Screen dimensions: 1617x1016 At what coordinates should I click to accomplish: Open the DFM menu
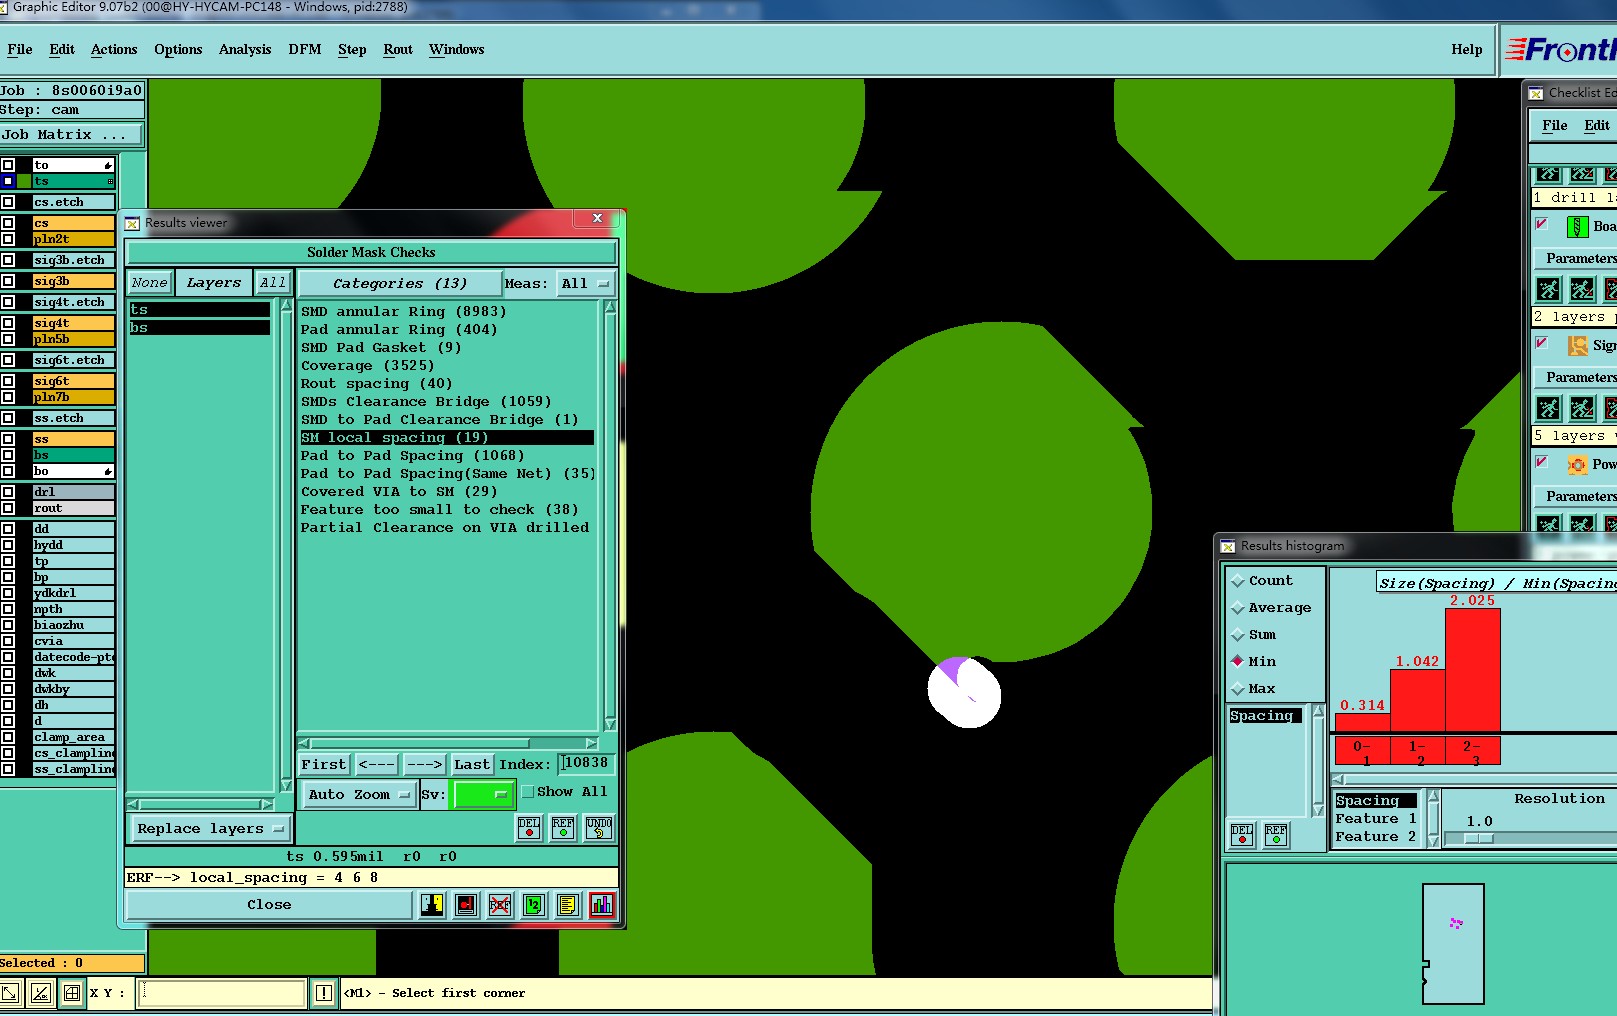point(305,50)
